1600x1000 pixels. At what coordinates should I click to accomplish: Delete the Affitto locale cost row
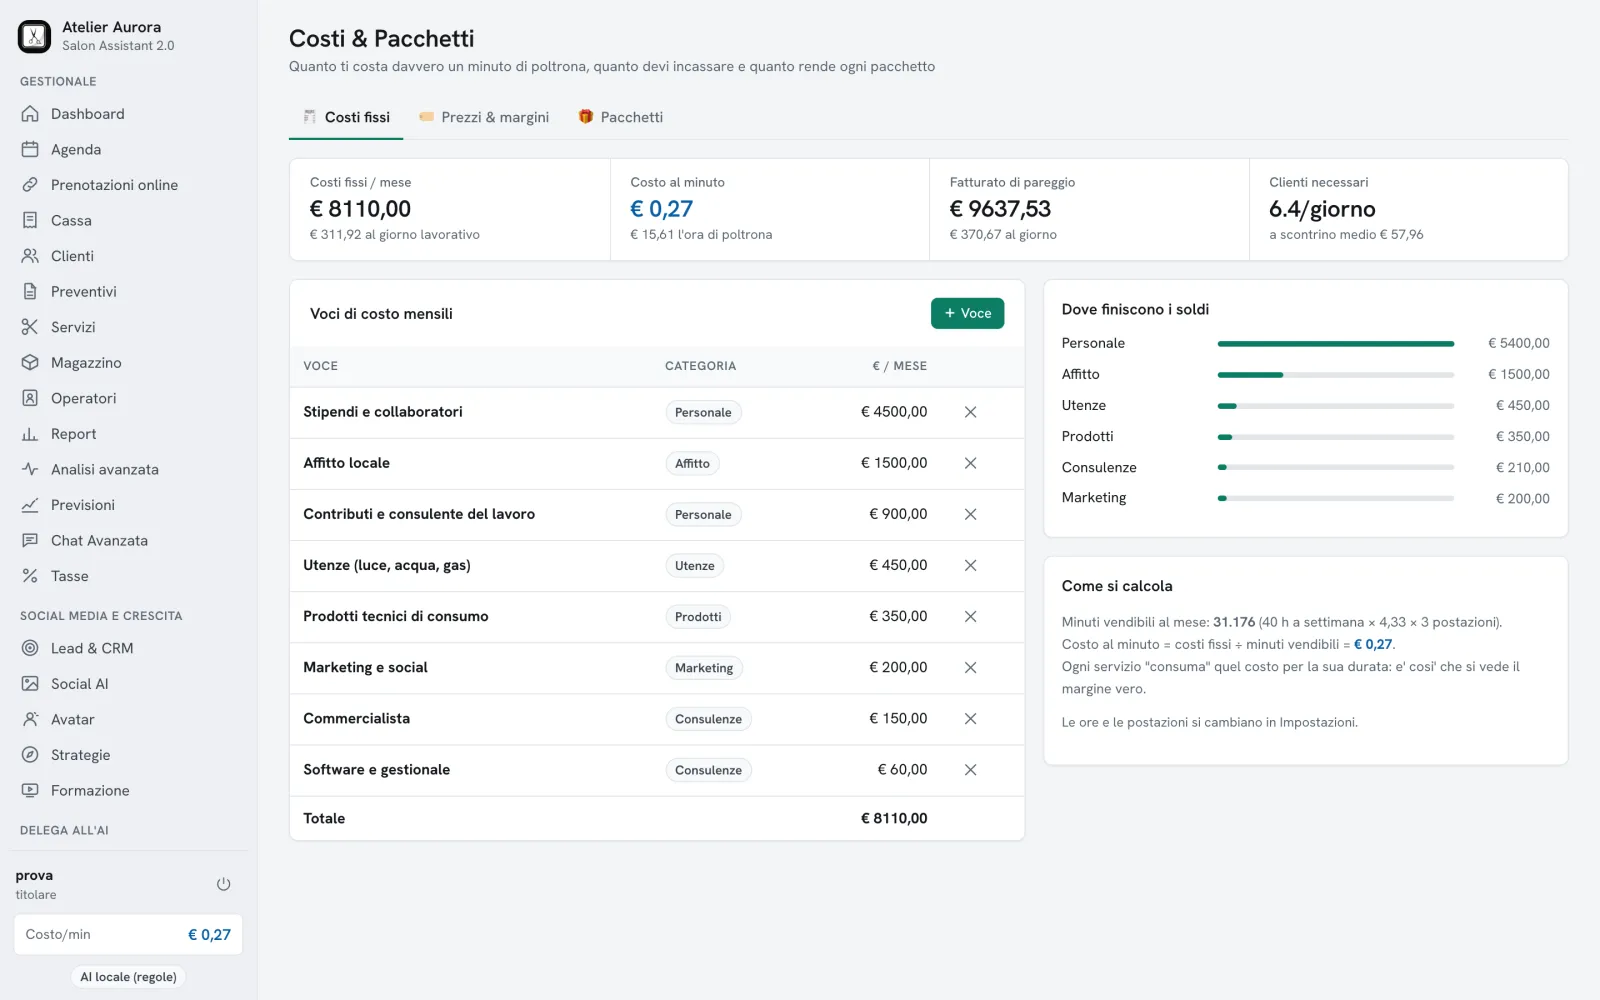pos(970,463)
